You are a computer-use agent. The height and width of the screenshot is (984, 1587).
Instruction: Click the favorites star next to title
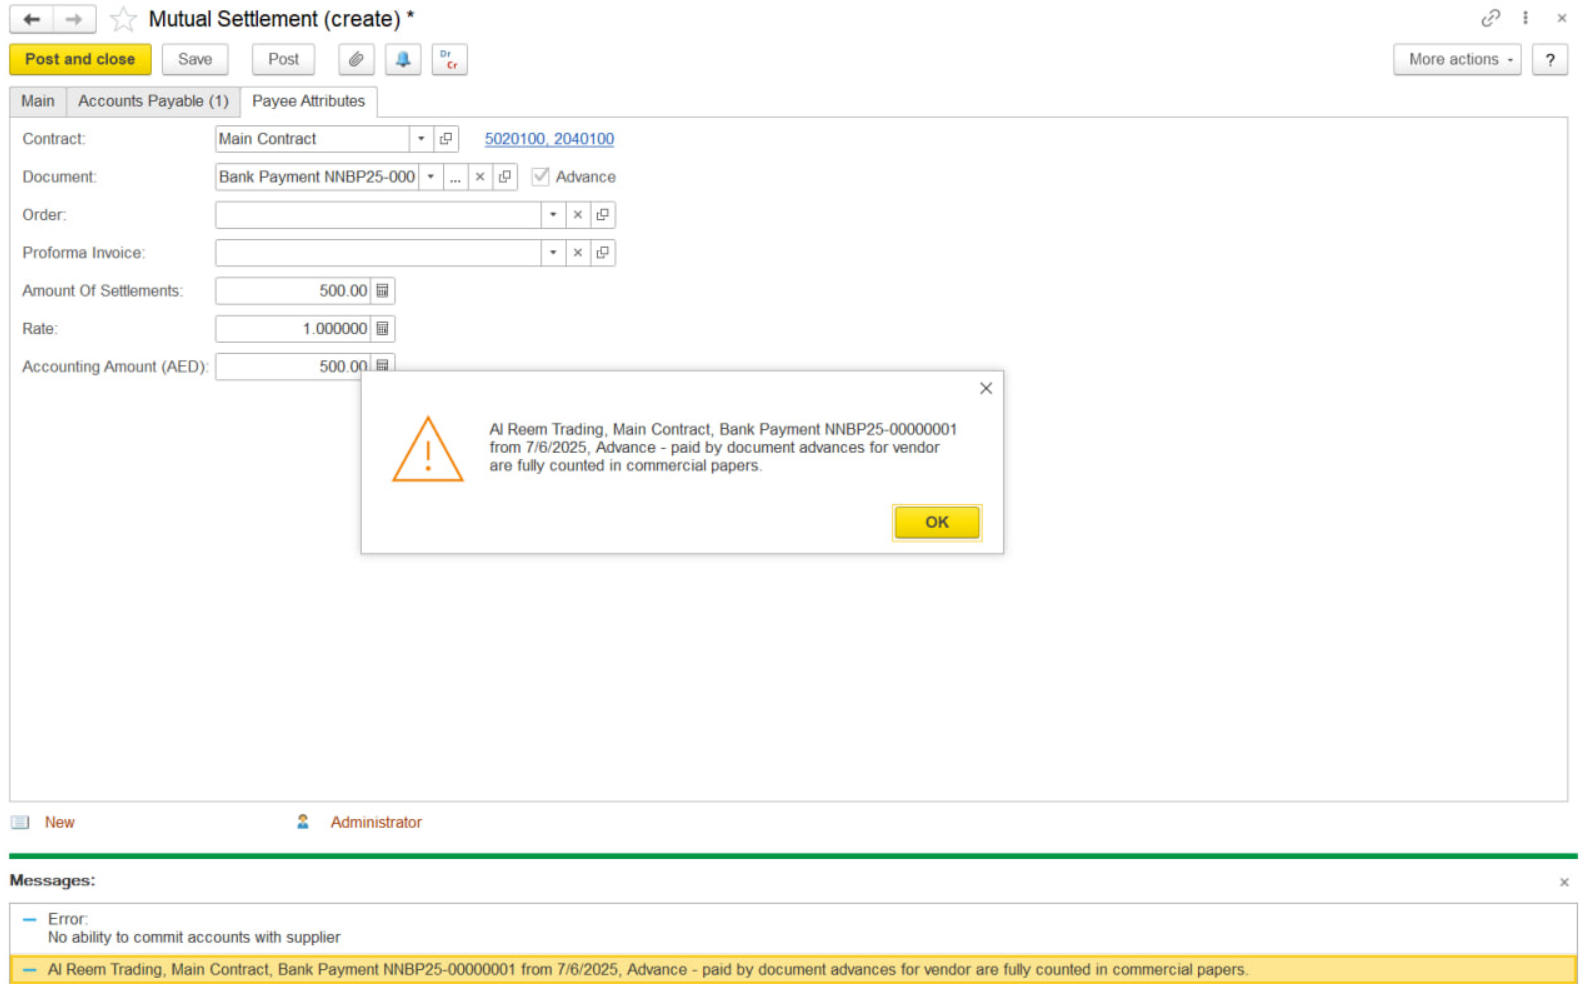[123, 19]
